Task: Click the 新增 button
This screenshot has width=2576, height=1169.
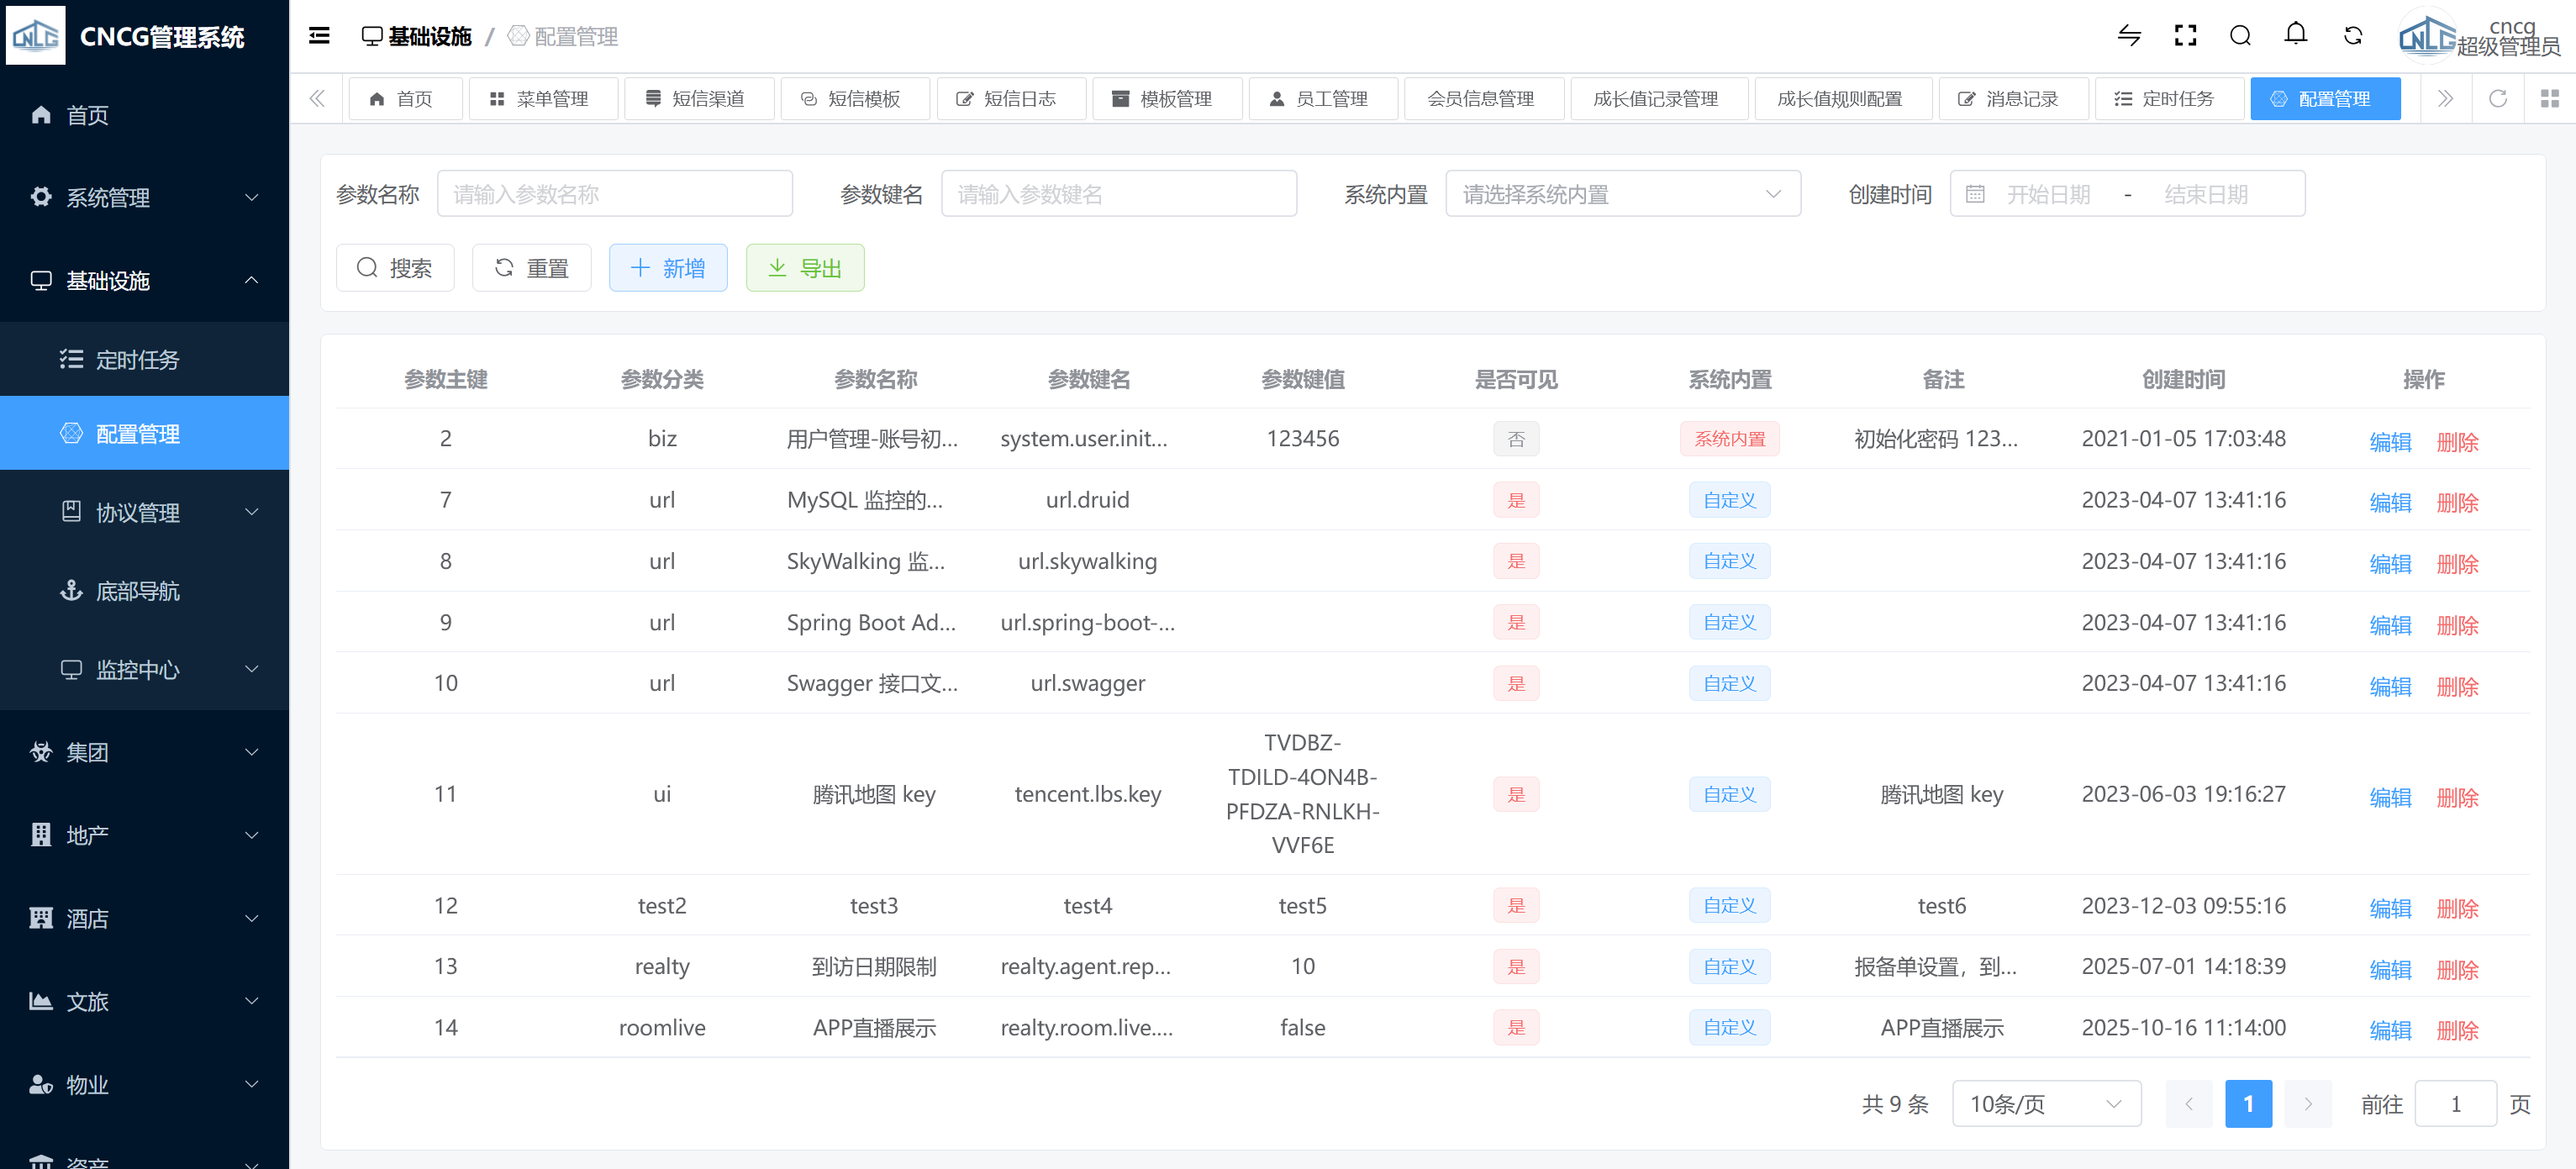Action: (x=668, y=268)
